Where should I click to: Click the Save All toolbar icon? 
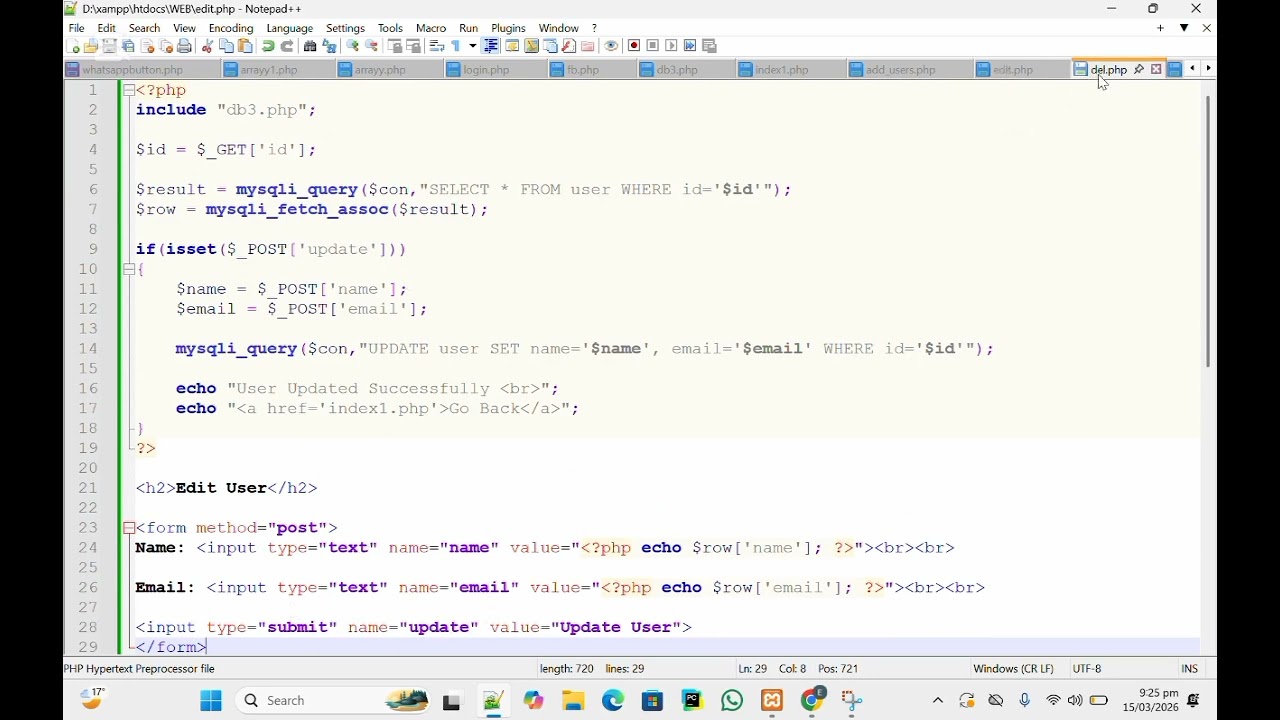(128, 46)
